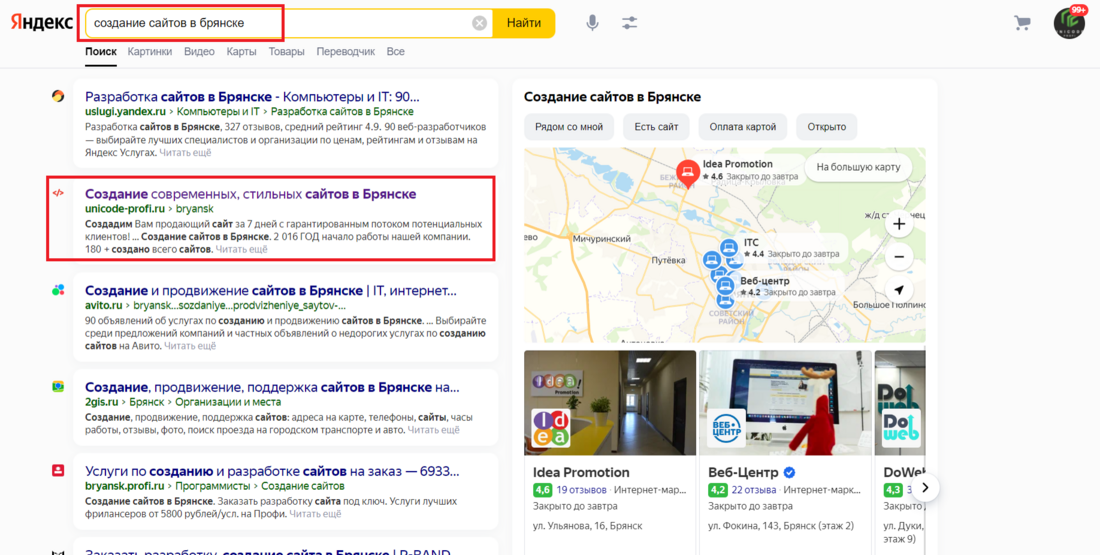Open 22 отзыва for Веб-Центр

point(754,490)
